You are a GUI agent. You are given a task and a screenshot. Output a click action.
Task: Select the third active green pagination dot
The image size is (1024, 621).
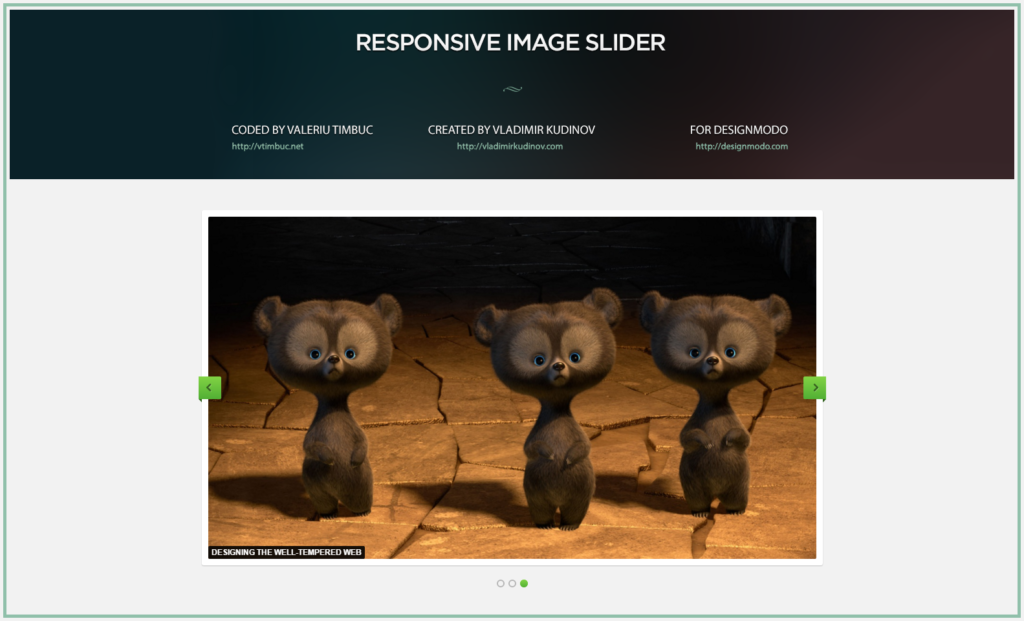click(524, 584)
